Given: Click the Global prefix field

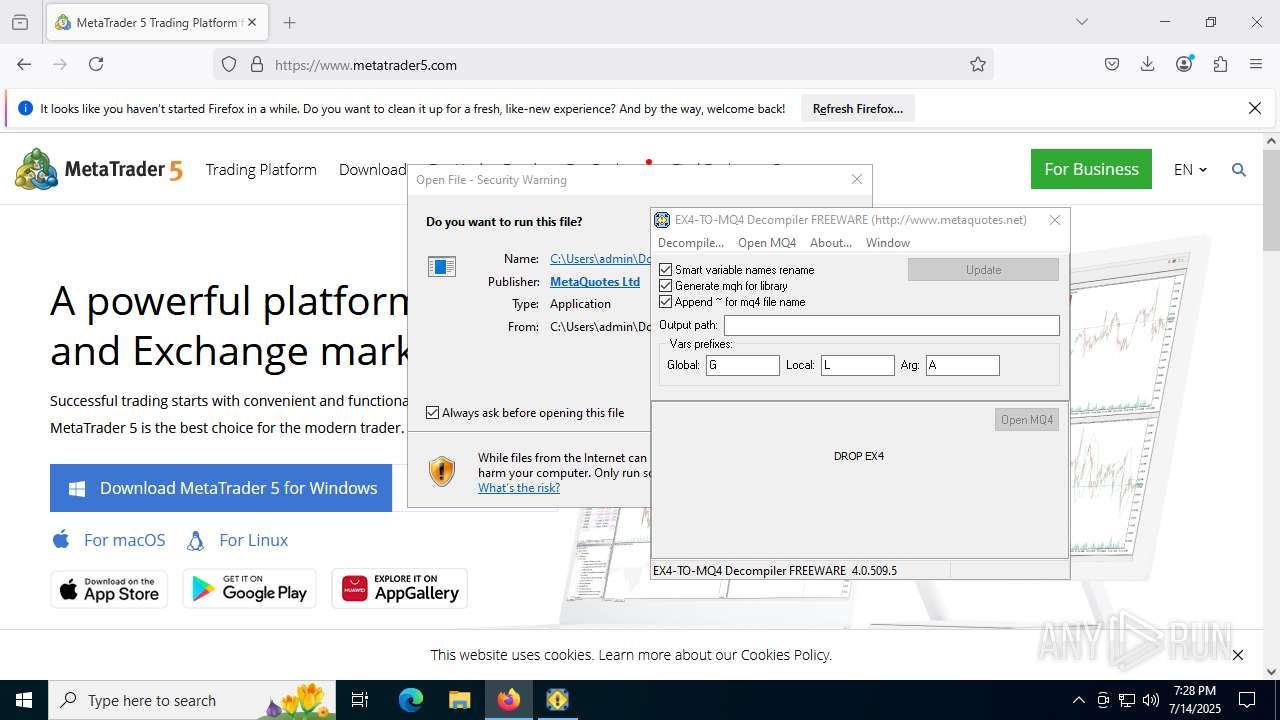Looking at the screenshot, I should pos(743,365).
